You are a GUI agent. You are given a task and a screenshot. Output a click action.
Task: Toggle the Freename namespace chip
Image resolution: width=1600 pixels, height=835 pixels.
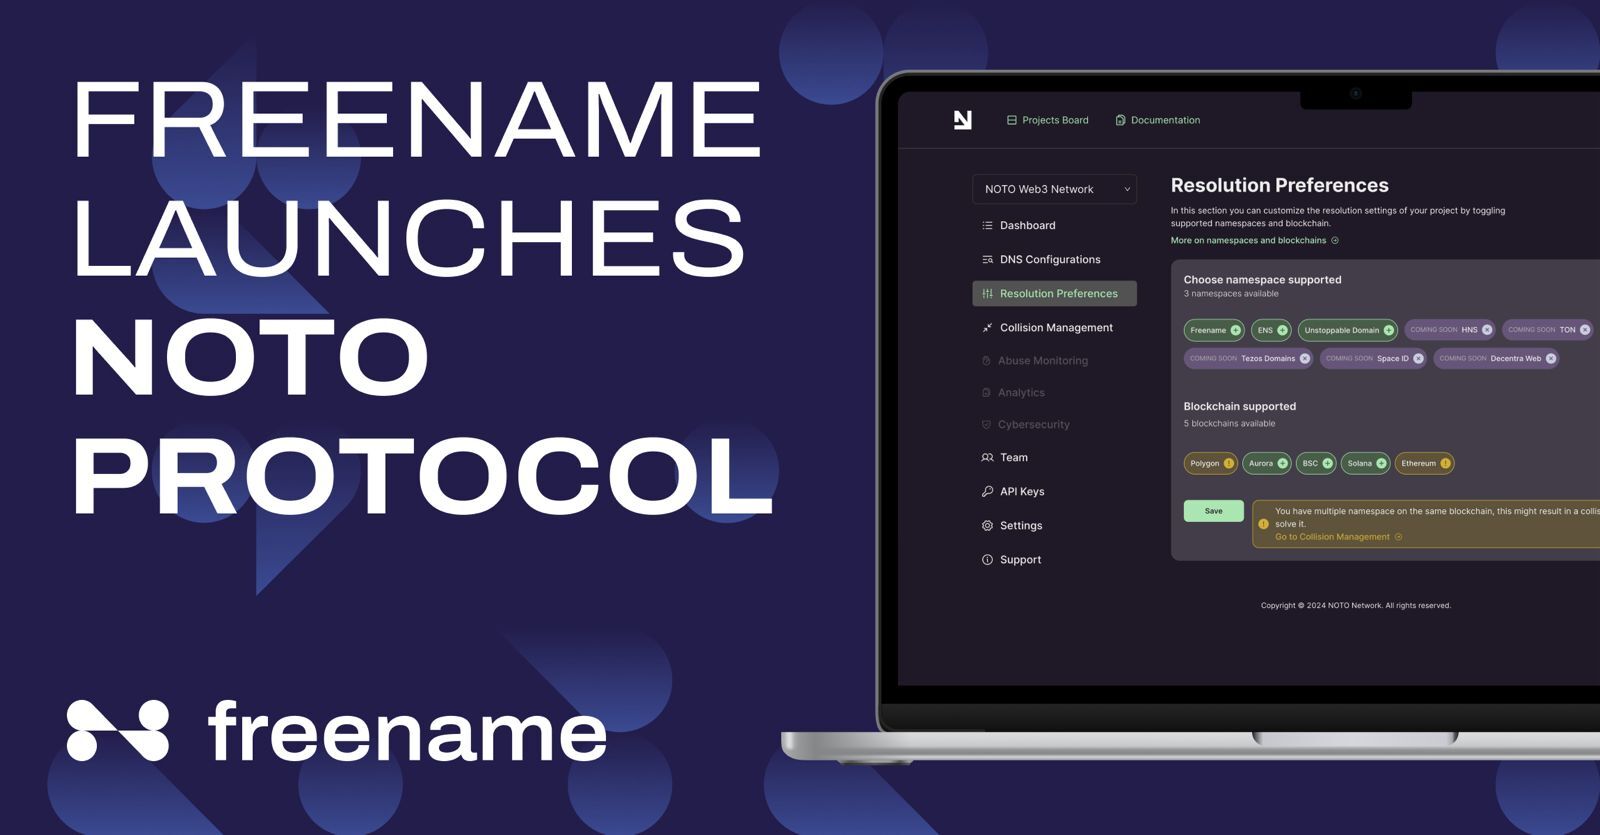[x=1214, y=330]
